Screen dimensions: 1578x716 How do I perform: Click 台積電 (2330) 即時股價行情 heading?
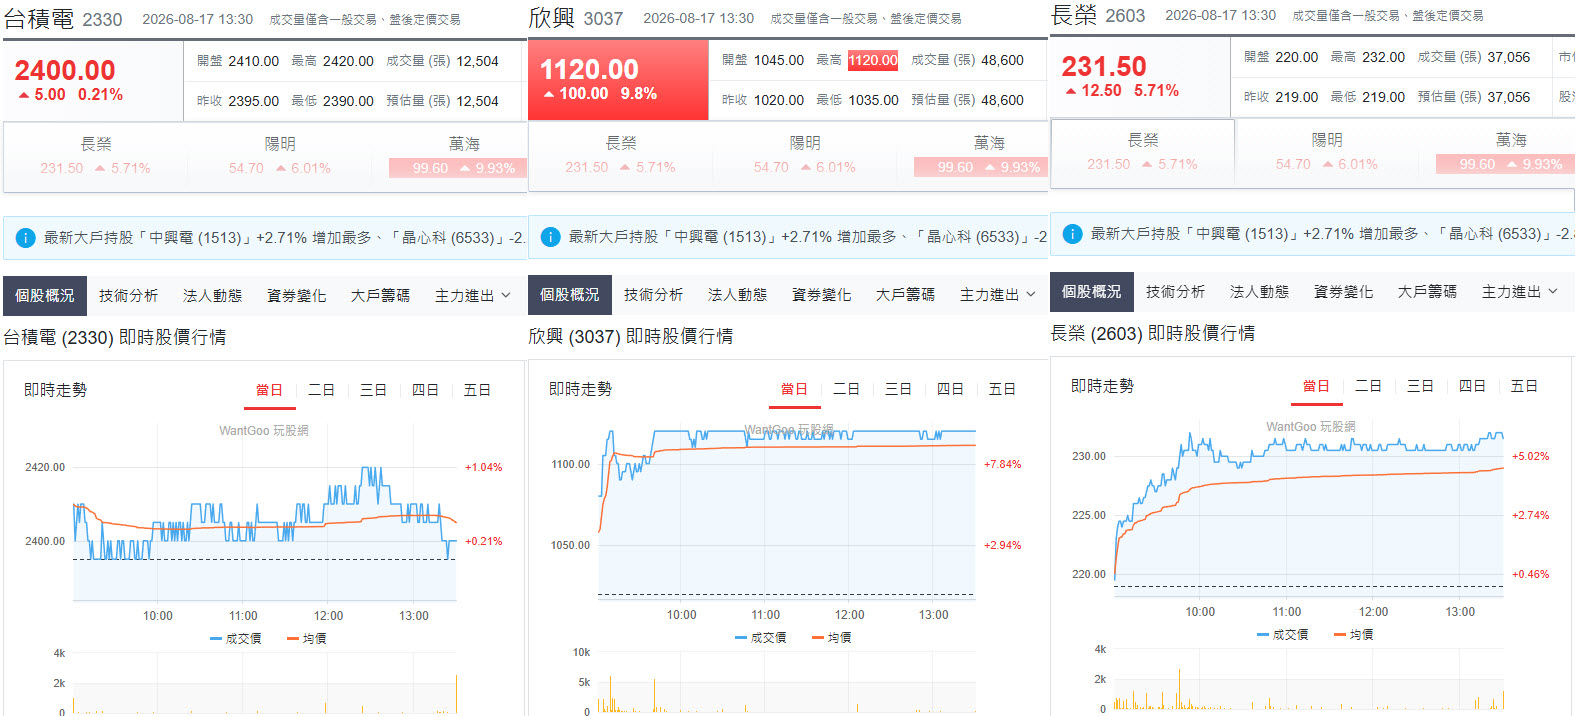[x=114, y=338]
